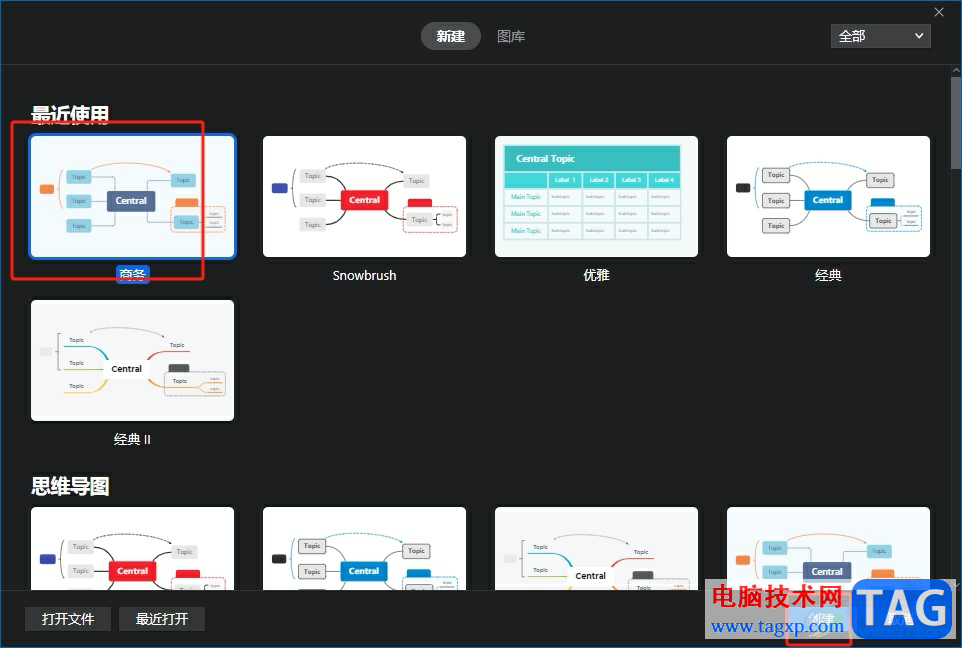Expand the 全部 category dropdown
962x648 pixels.
880,36
